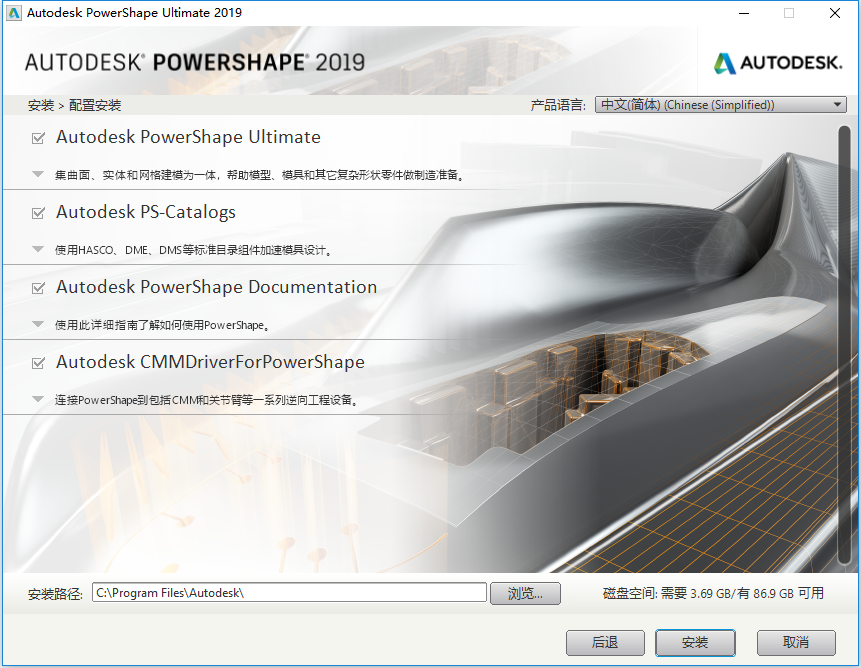Click the 安装 breadcrumb link
This screenshot has width=861, height=668.
41,105
